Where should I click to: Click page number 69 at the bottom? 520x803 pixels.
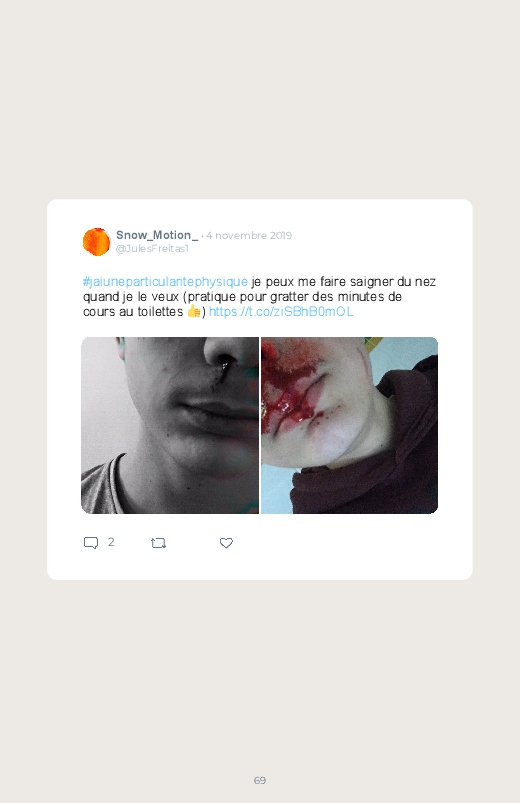[x=260, y=780]
